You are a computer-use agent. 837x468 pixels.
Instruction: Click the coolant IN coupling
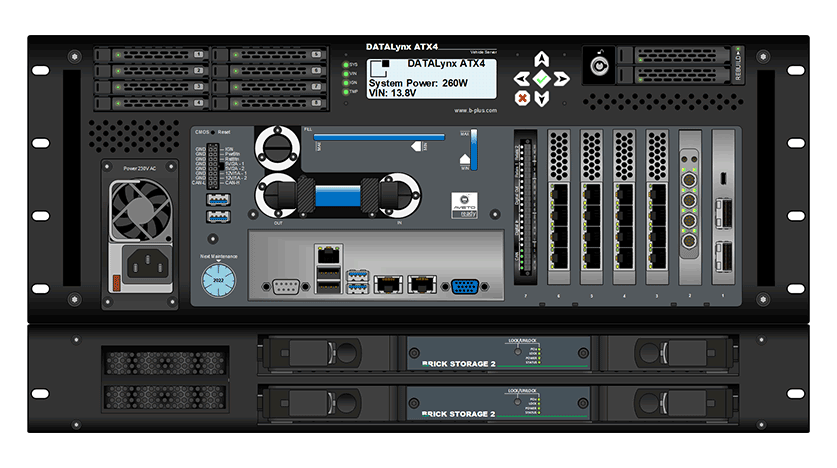(x=399, y=195)
